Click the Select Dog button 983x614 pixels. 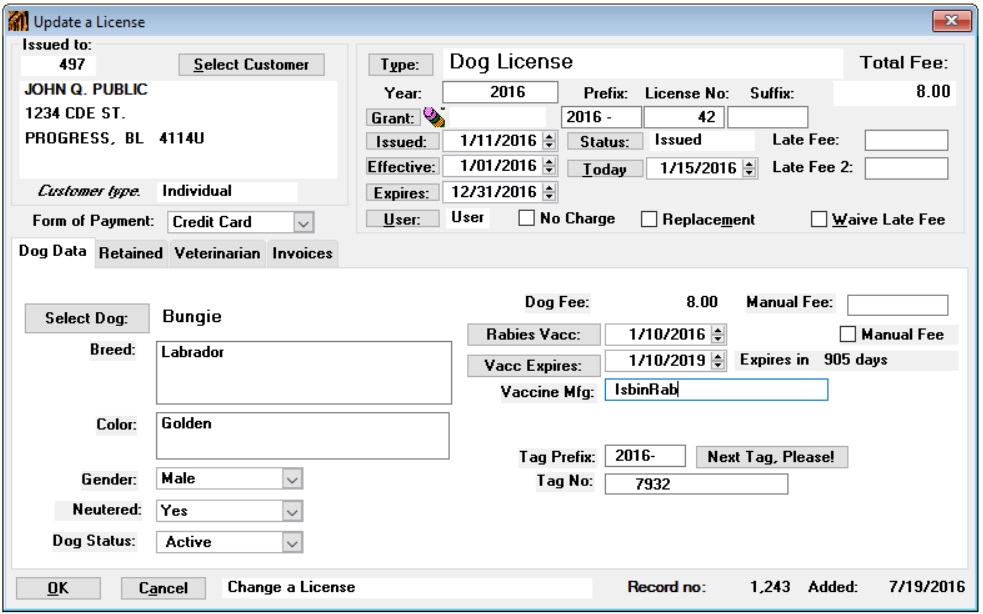point(87,318)
